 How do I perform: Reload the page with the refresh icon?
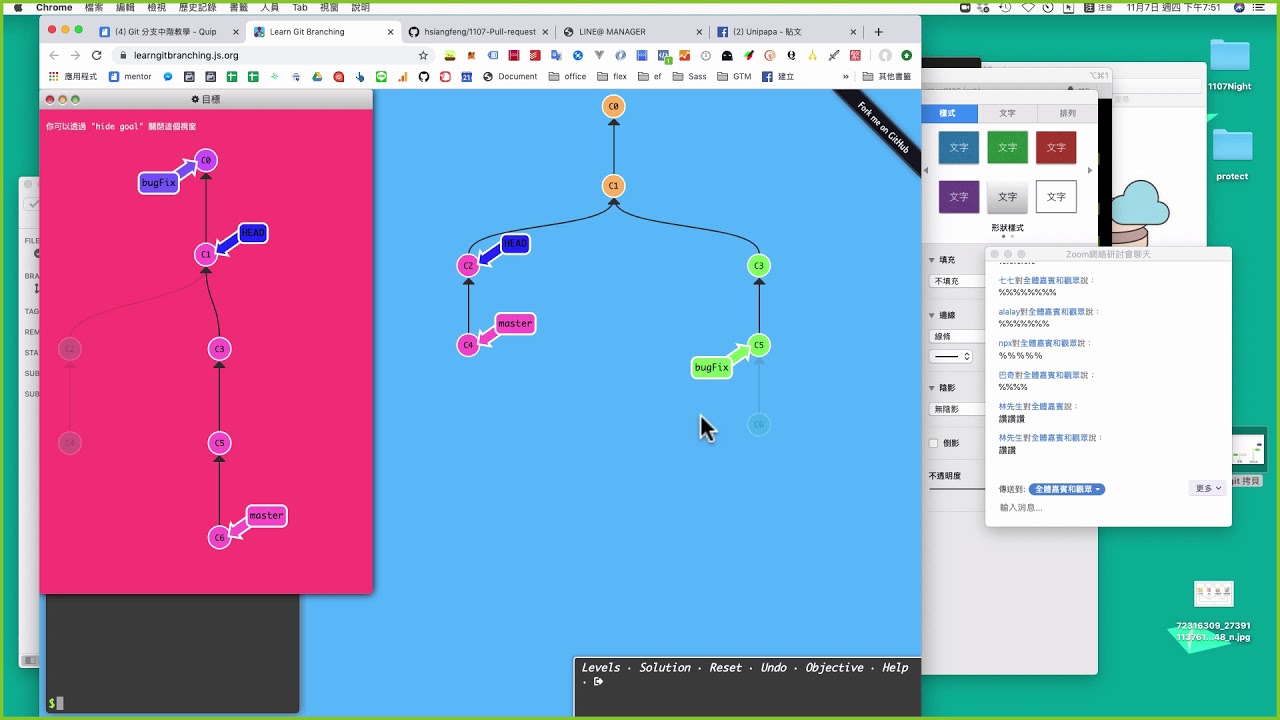click(97, 56)
